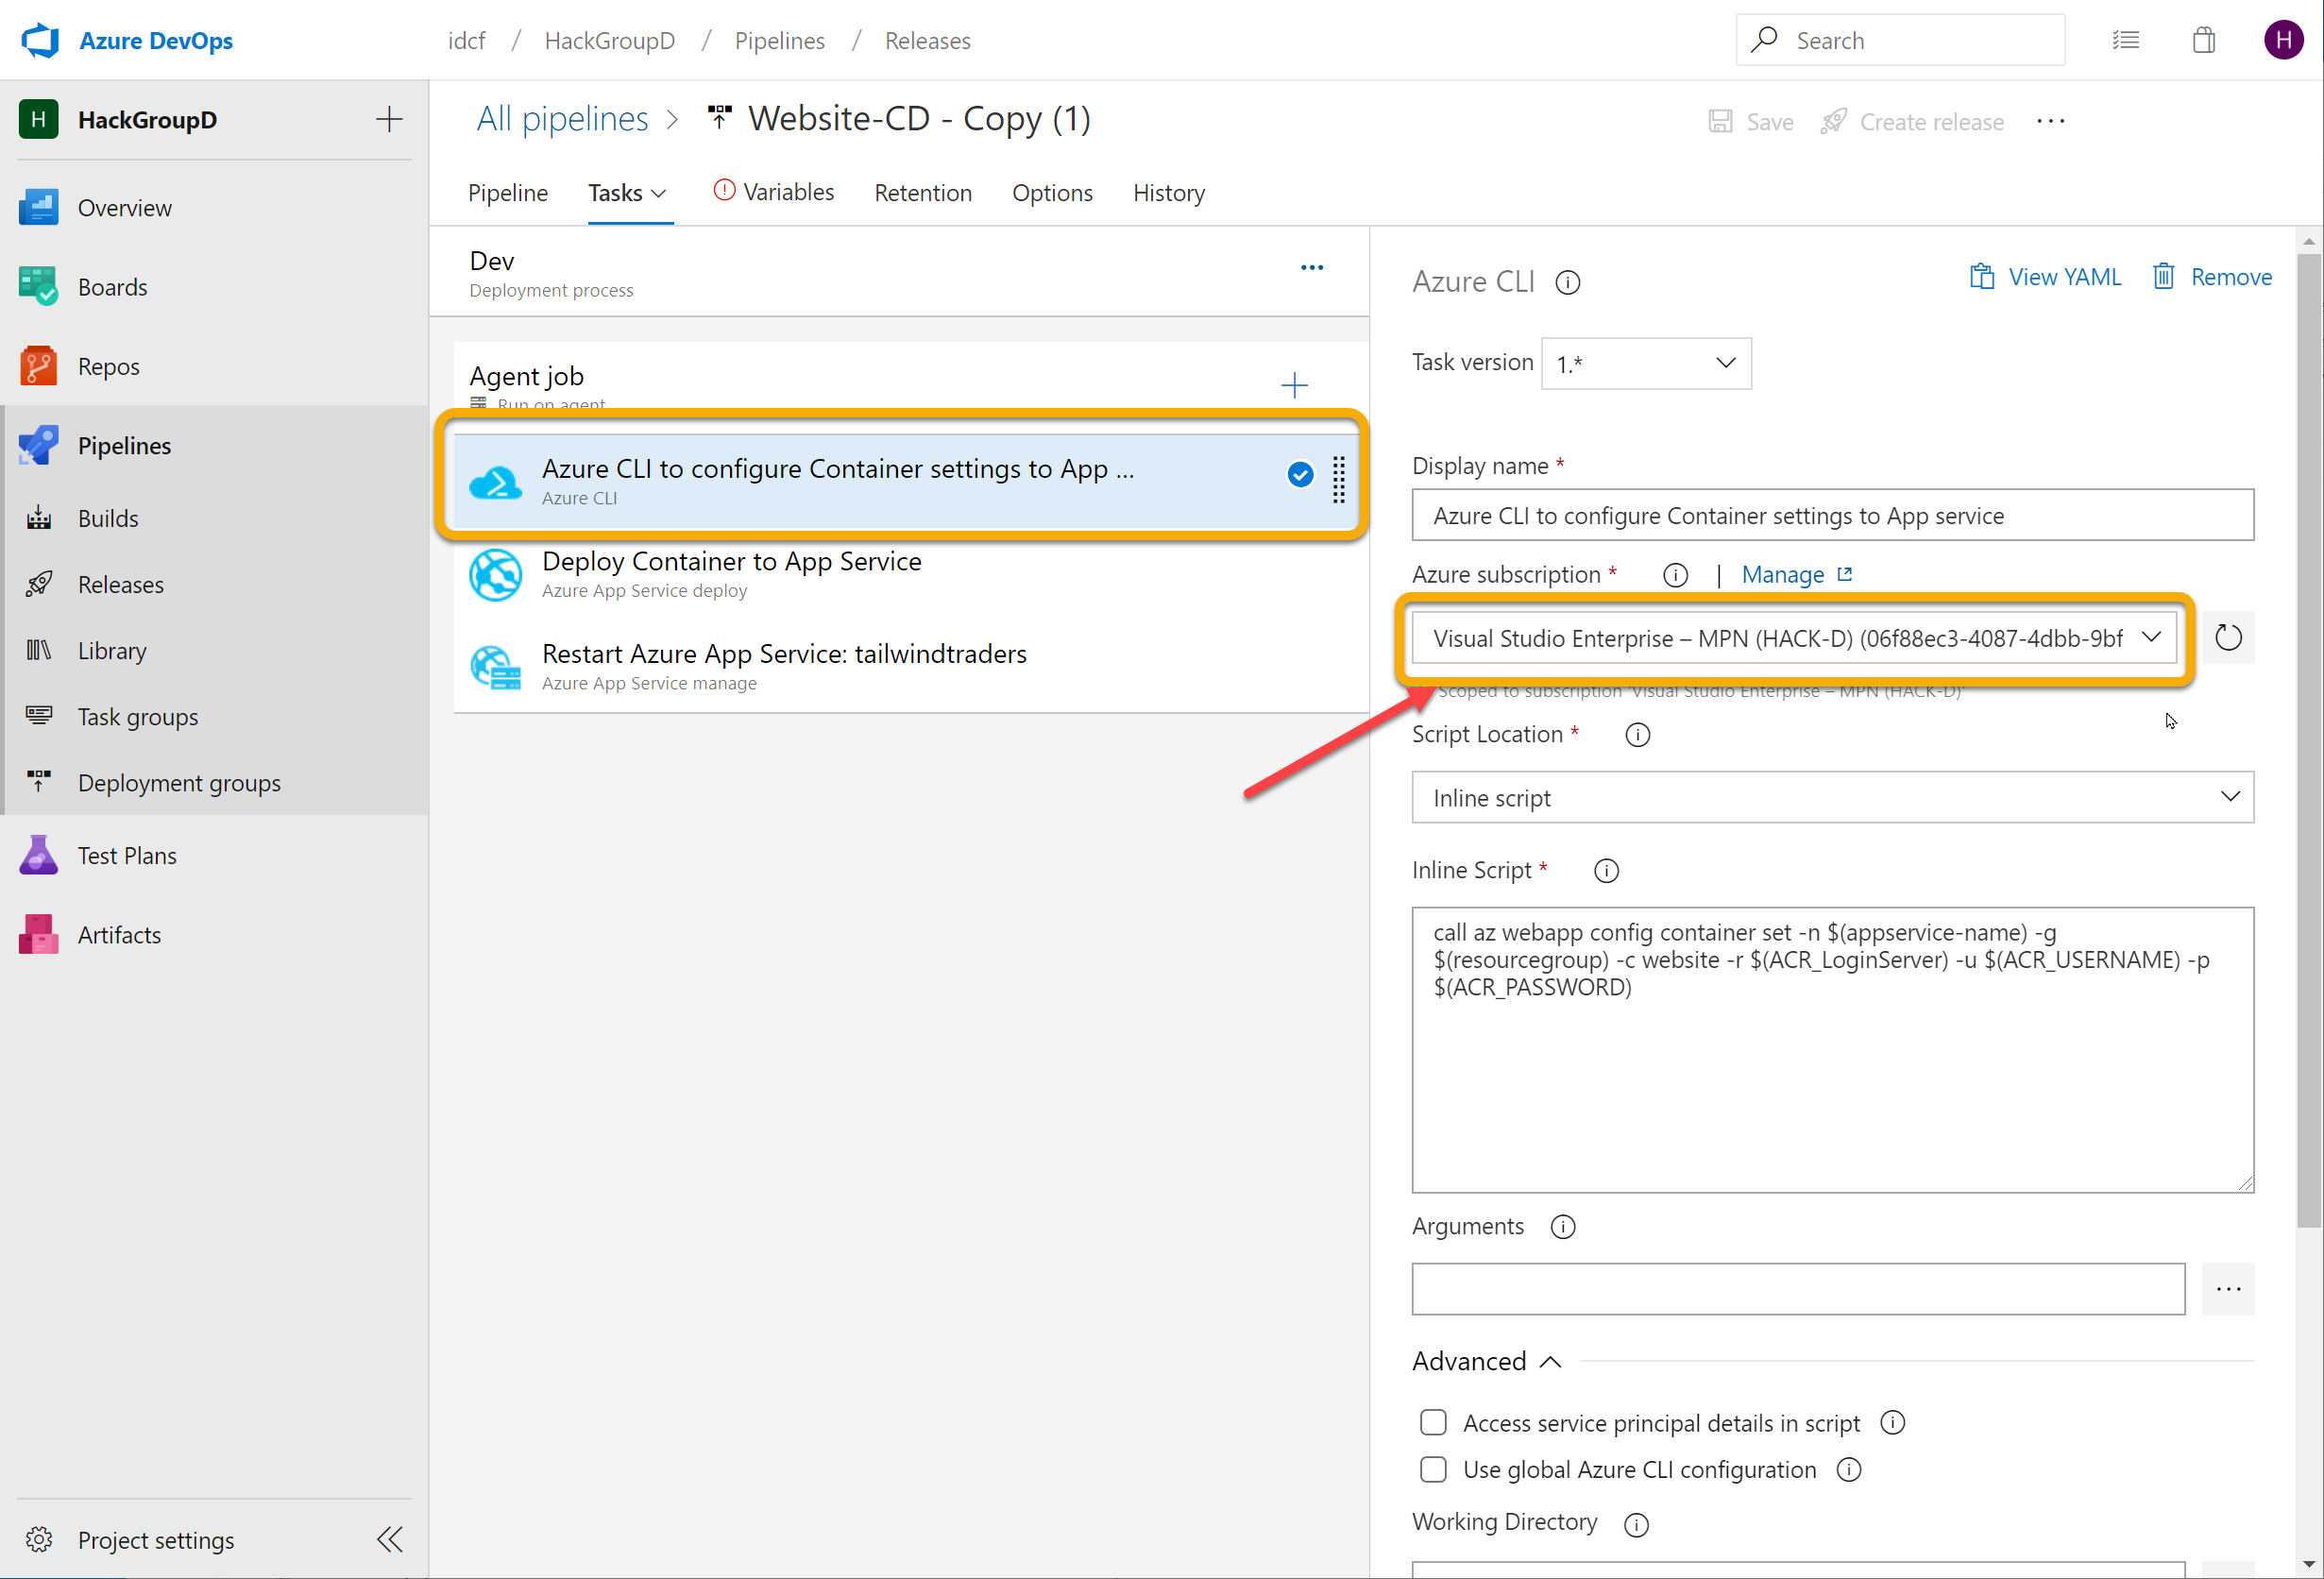Go to All pipelines breadcrumb
Image resolution: width=2324 pixels, height=1579 pixels.
[x=562, y=119]
